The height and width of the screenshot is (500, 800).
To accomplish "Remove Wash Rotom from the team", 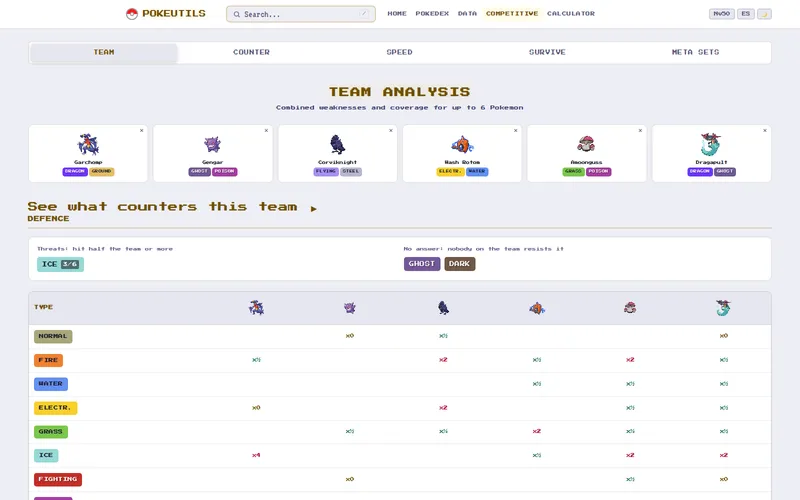I will [x=515, y=131].
